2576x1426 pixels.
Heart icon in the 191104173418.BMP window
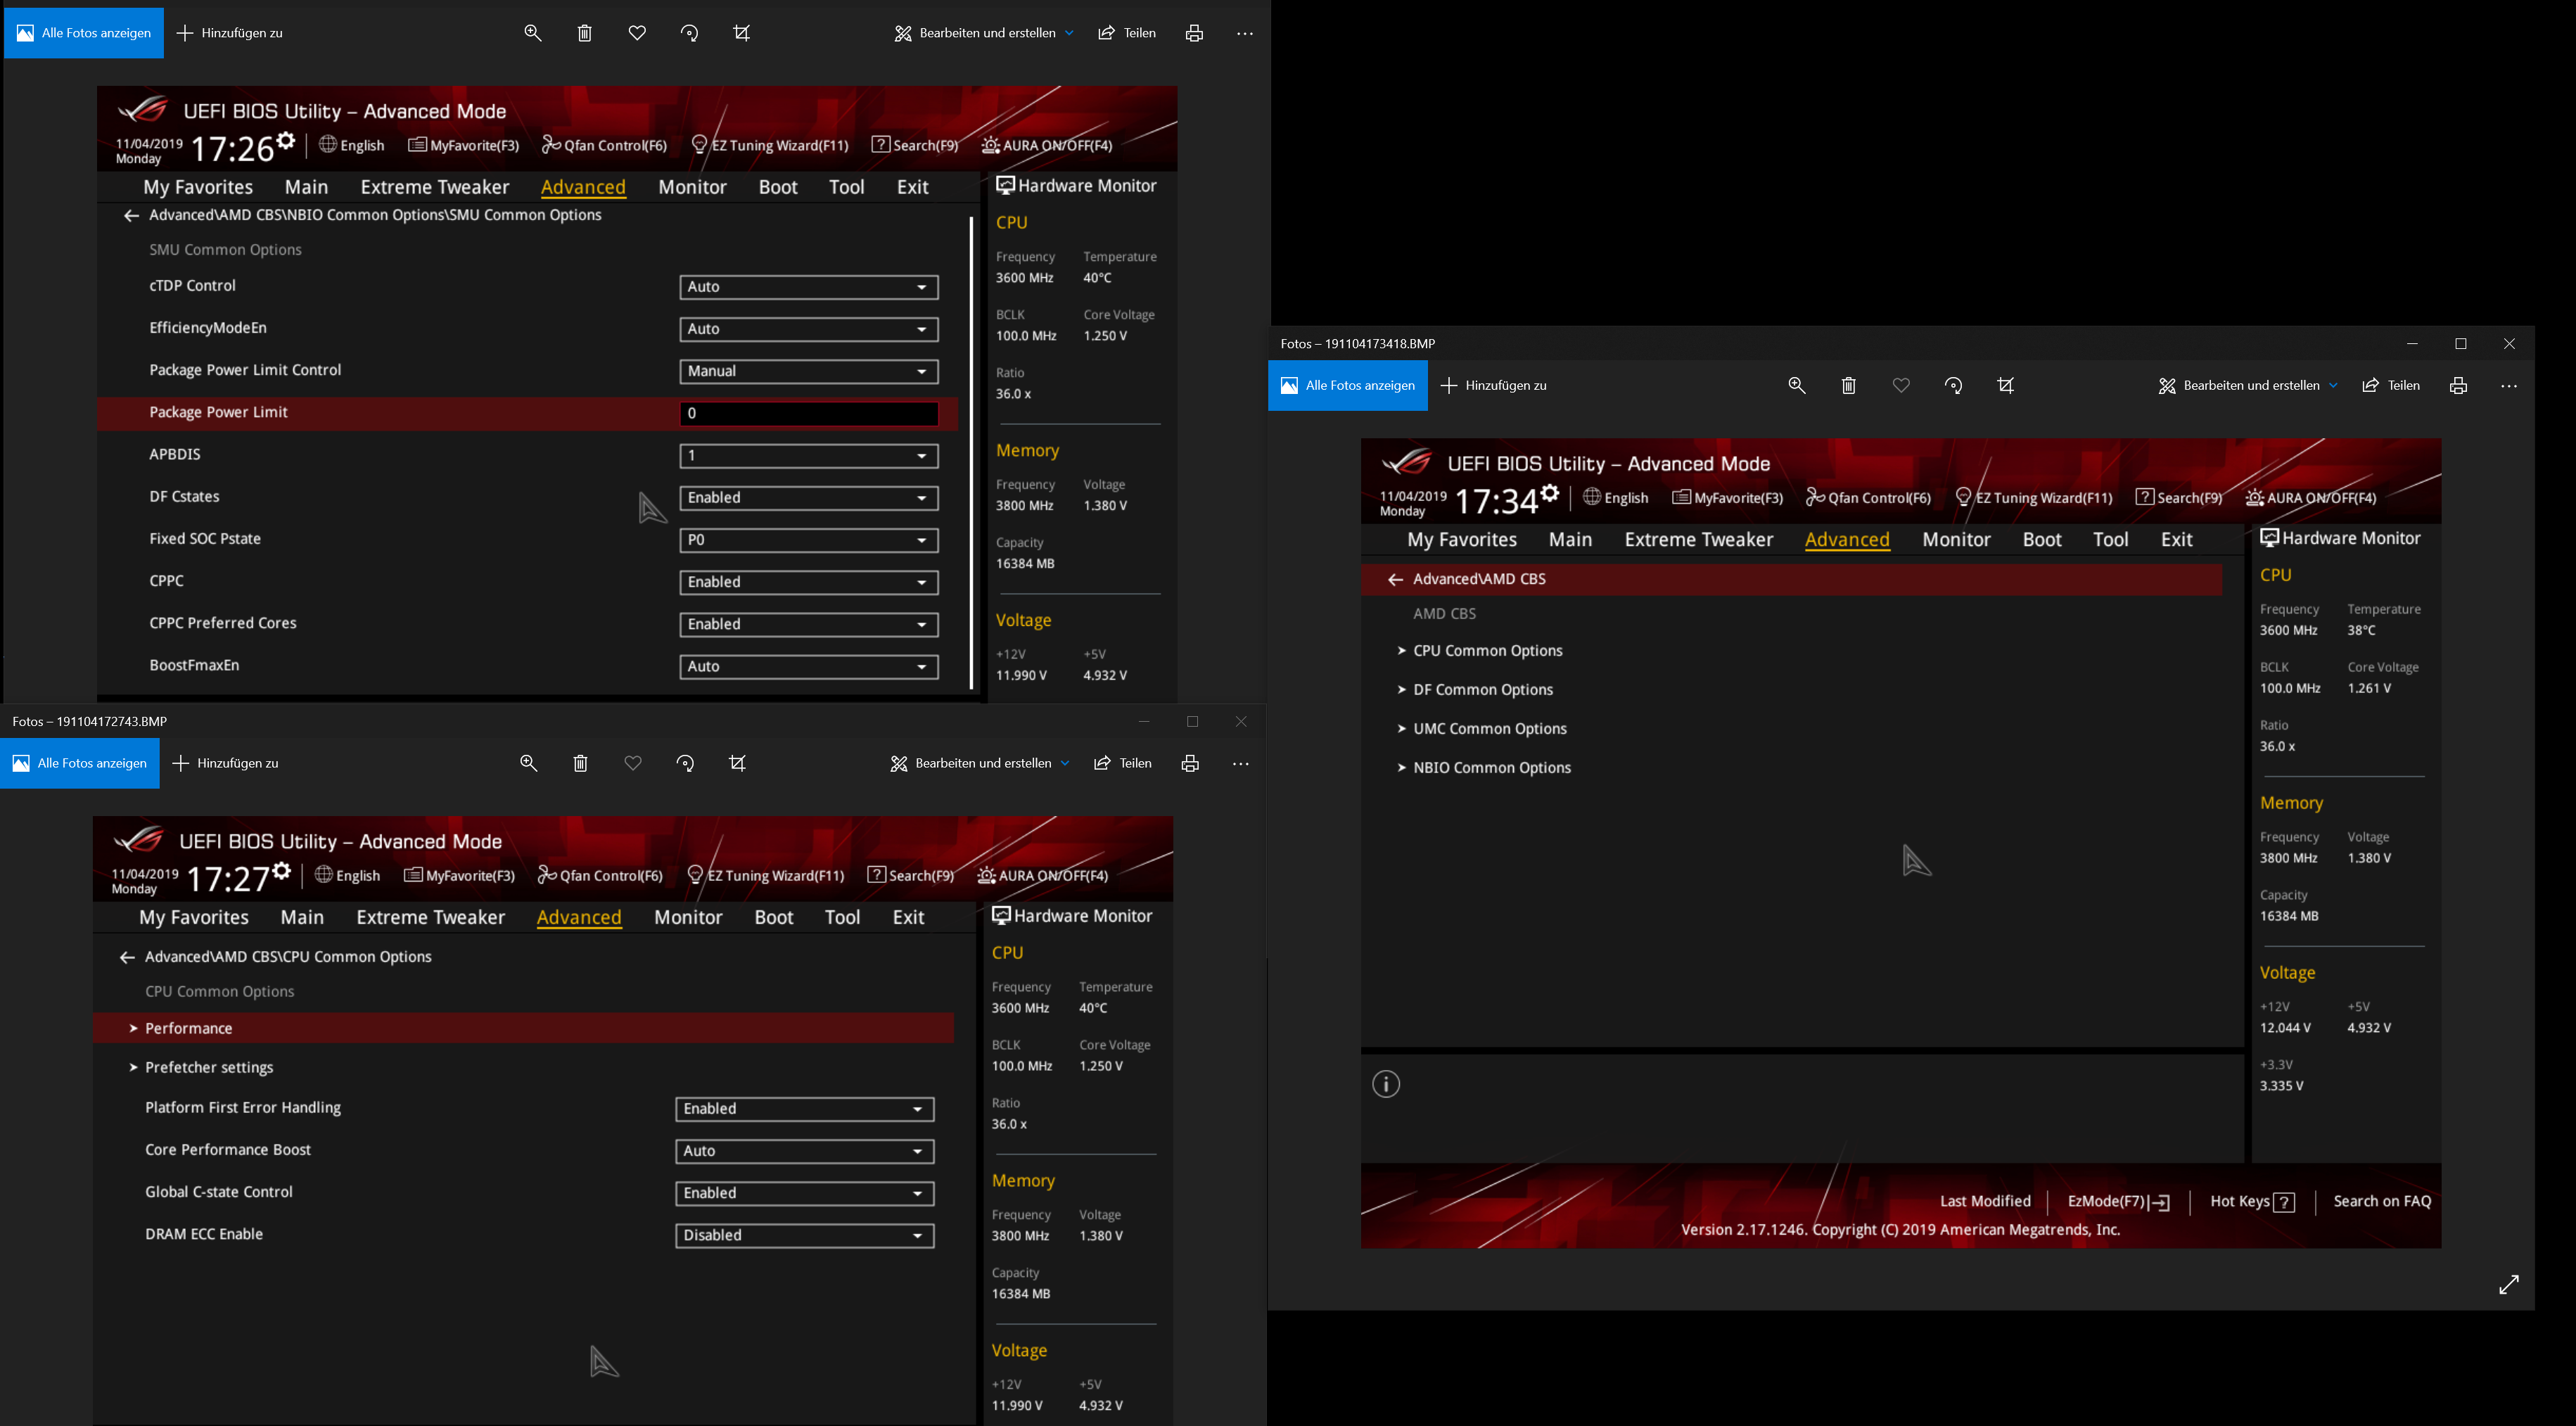pyautogui.click(x=1901, y=385)
